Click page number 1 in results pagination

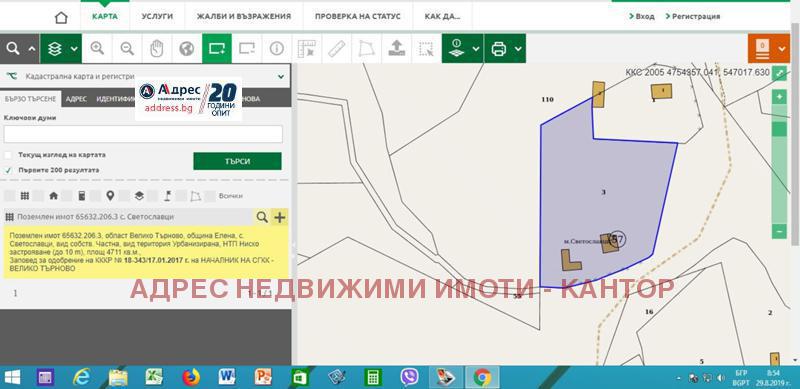pos(15,293)
